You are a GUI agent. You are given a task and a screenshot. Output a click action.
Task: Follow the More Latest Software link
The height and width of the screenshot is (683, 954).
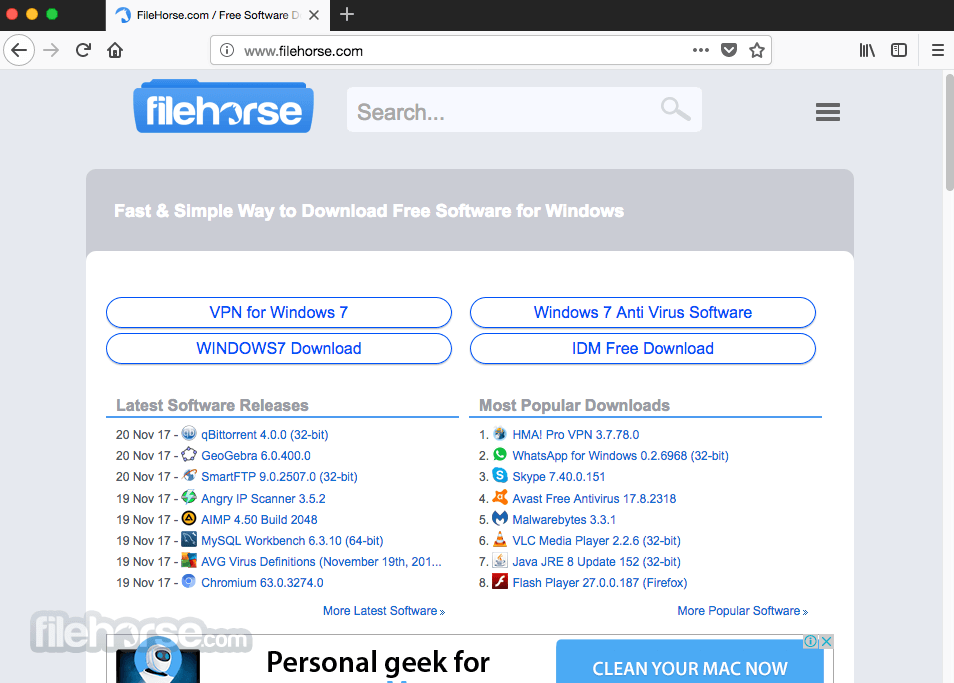point(384,611)
